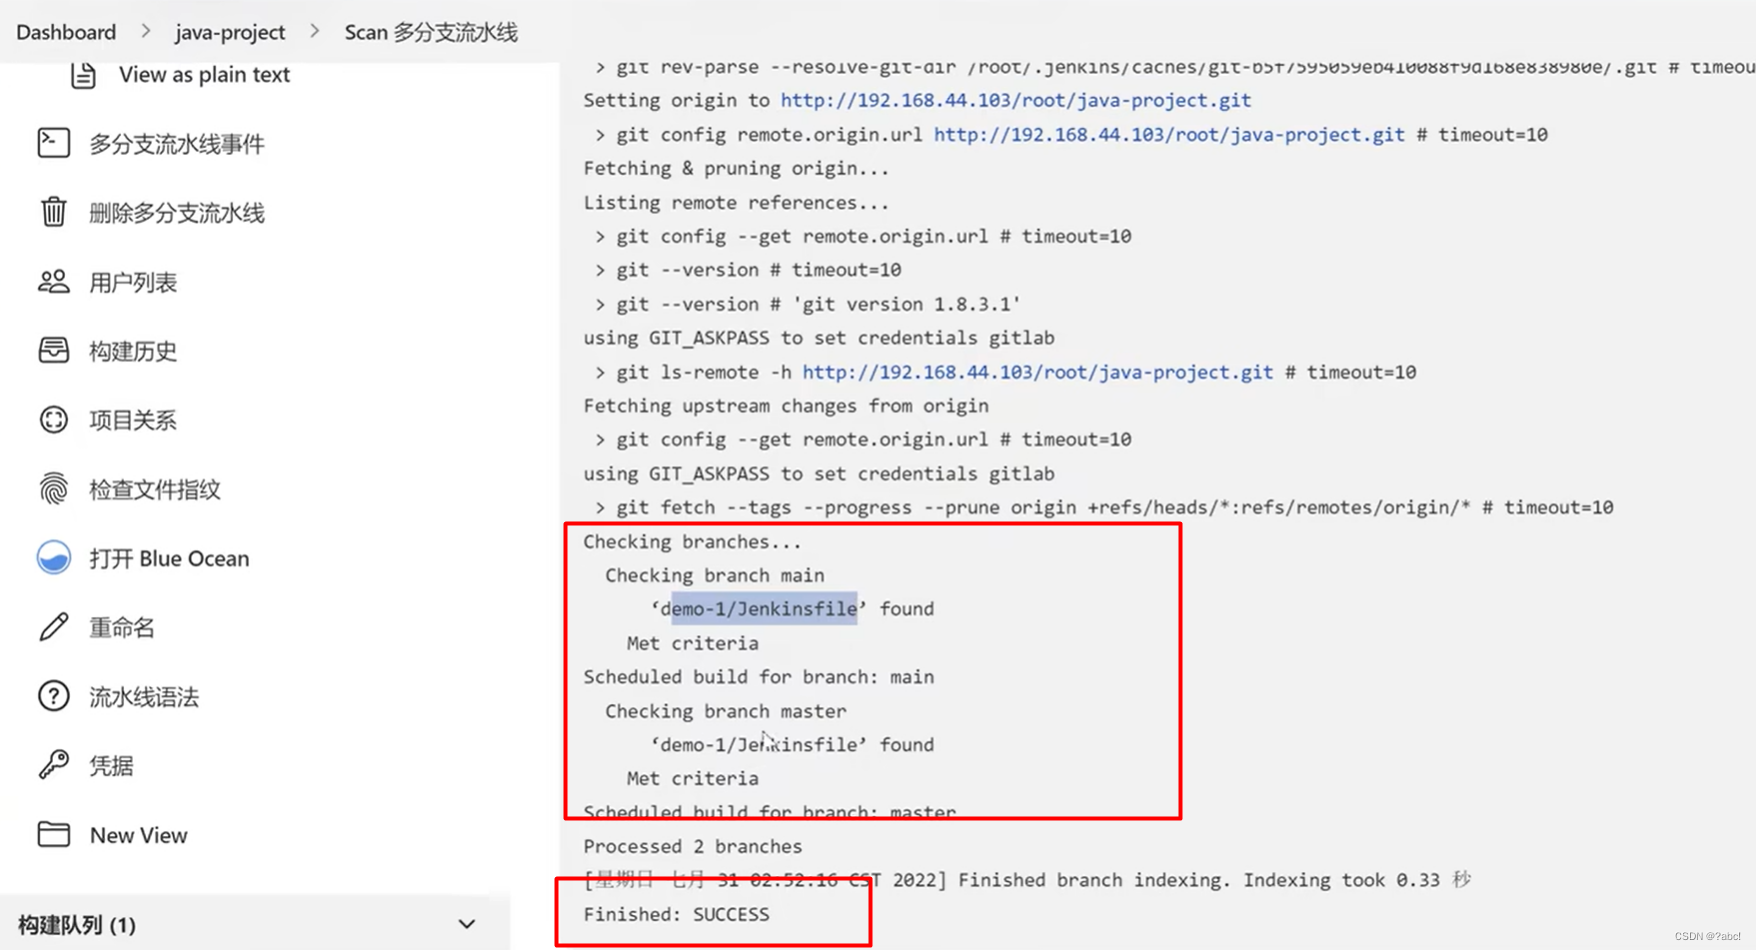
Task: Click 'demo-1/Jenkinsfile' found under branch master
Action: [758, 744]
